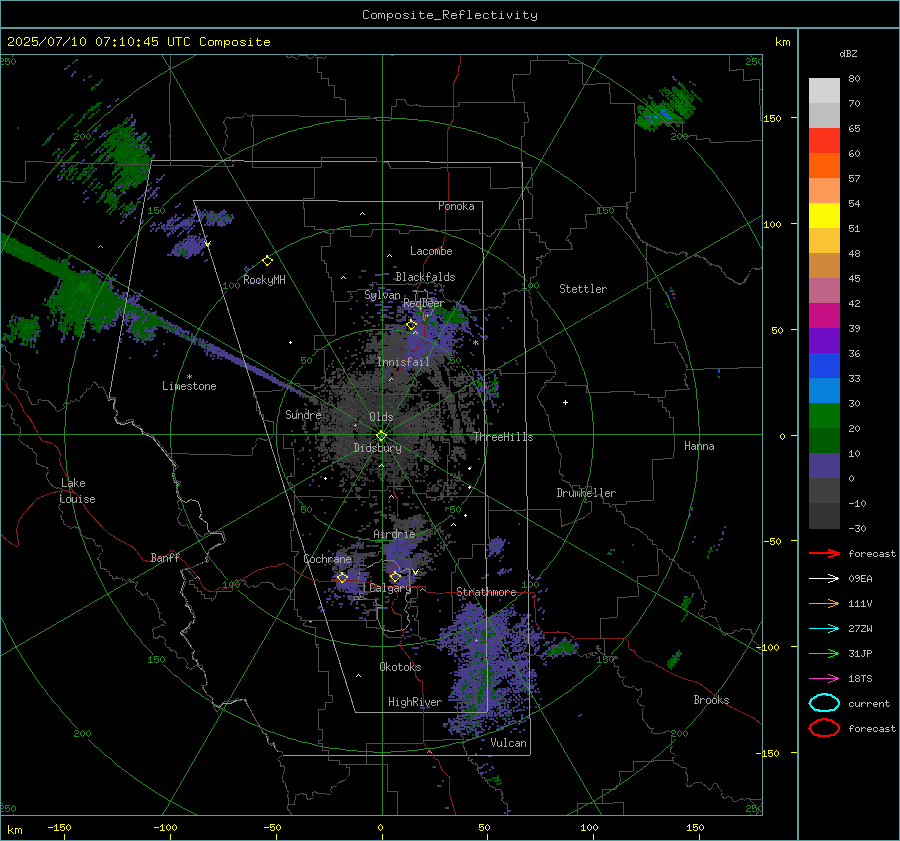
Task: Click the Lake Louise label
Action: click(x=77, y=491)
